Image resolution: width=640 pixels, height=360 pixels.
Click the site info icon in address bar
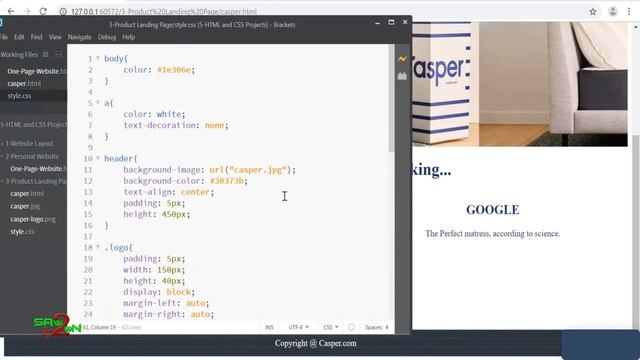[x=63, y=12]
